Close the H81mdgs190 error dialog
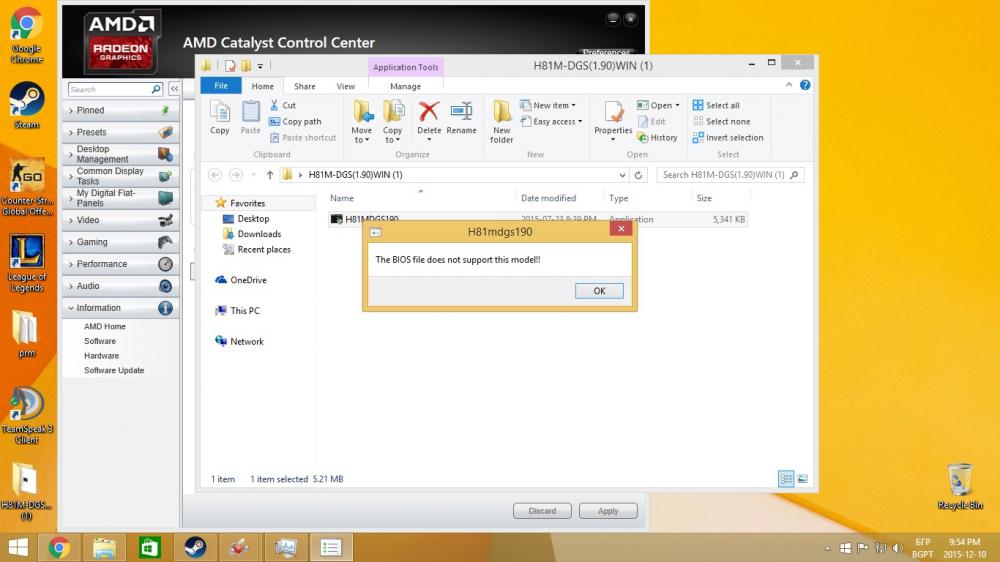The height and width of the screenshot is (562, 1000). pos(621,228)
